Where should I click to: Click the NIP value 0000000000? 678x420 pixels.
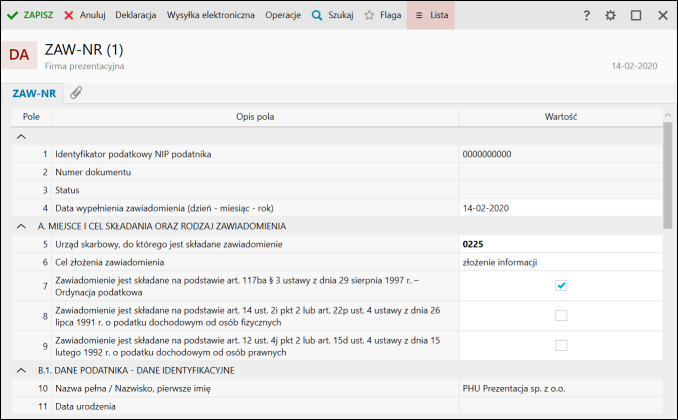pos(486,154)
